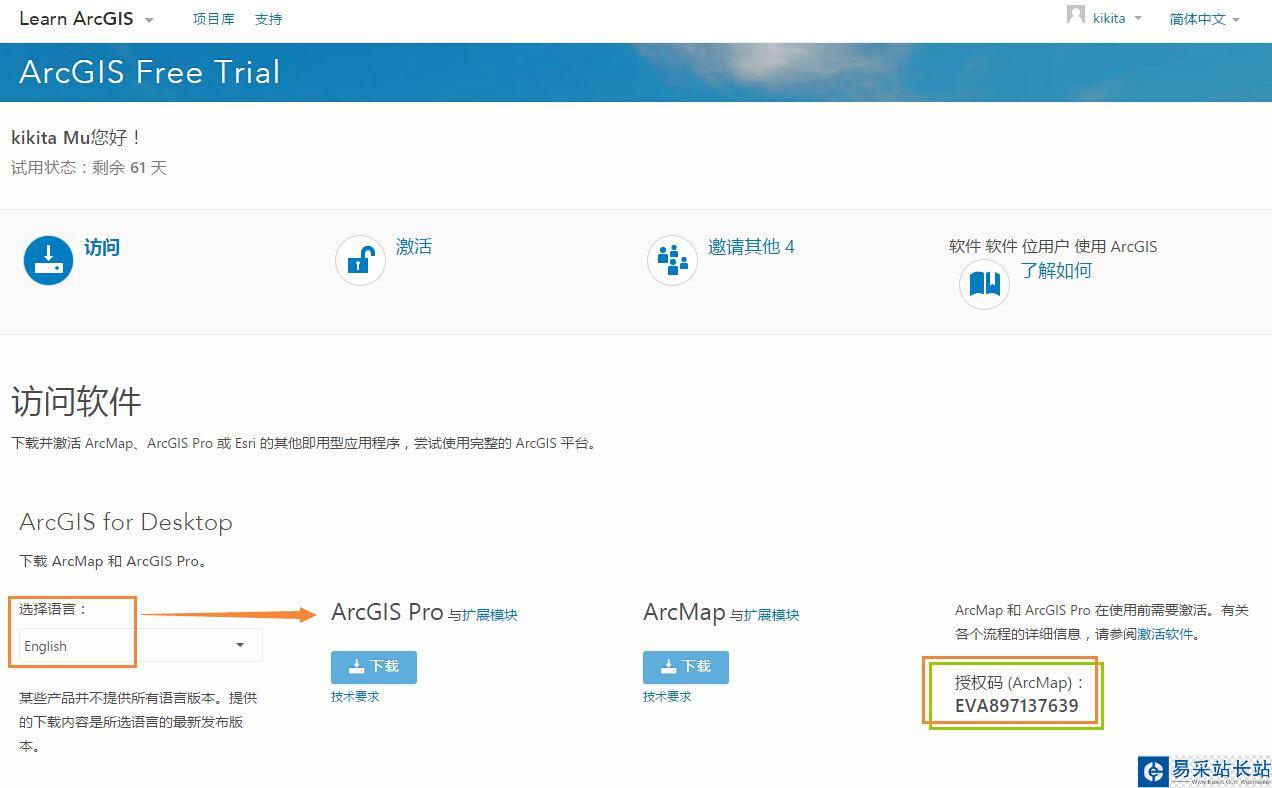Viewport: 1272px width, 788px height.
Task: Click the ArcGIS Pro product heading
Action: tap(387, 612)
